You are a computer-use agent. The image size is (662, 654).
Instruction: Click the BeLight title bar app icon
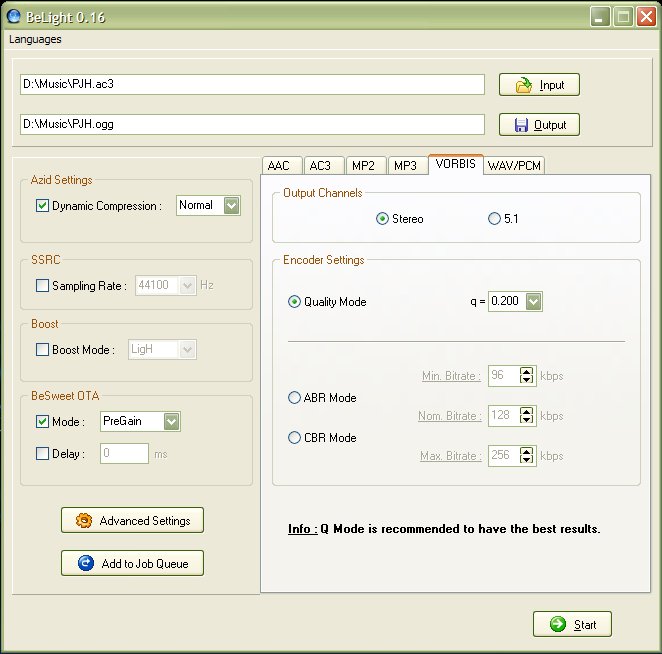(x=15, y=17)
